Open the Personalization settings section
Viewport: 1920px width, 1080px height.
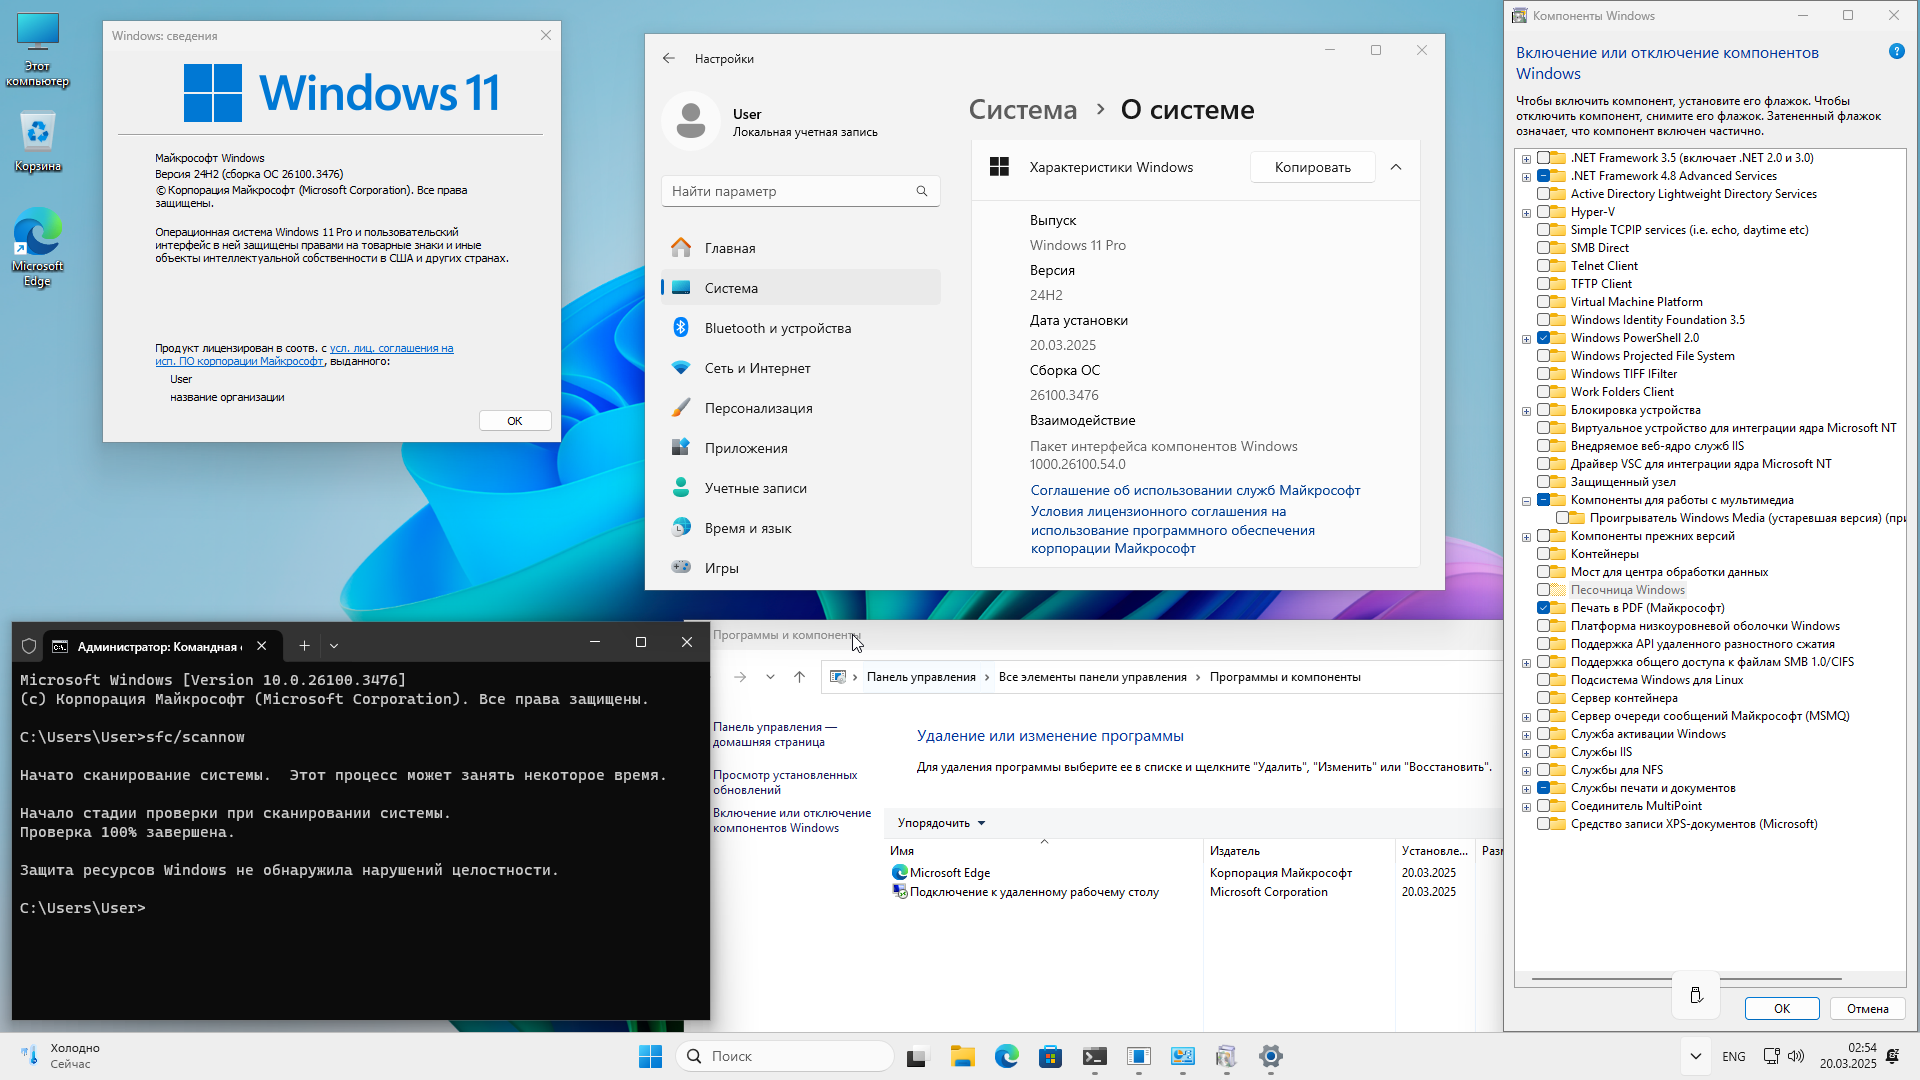[758, 408]
